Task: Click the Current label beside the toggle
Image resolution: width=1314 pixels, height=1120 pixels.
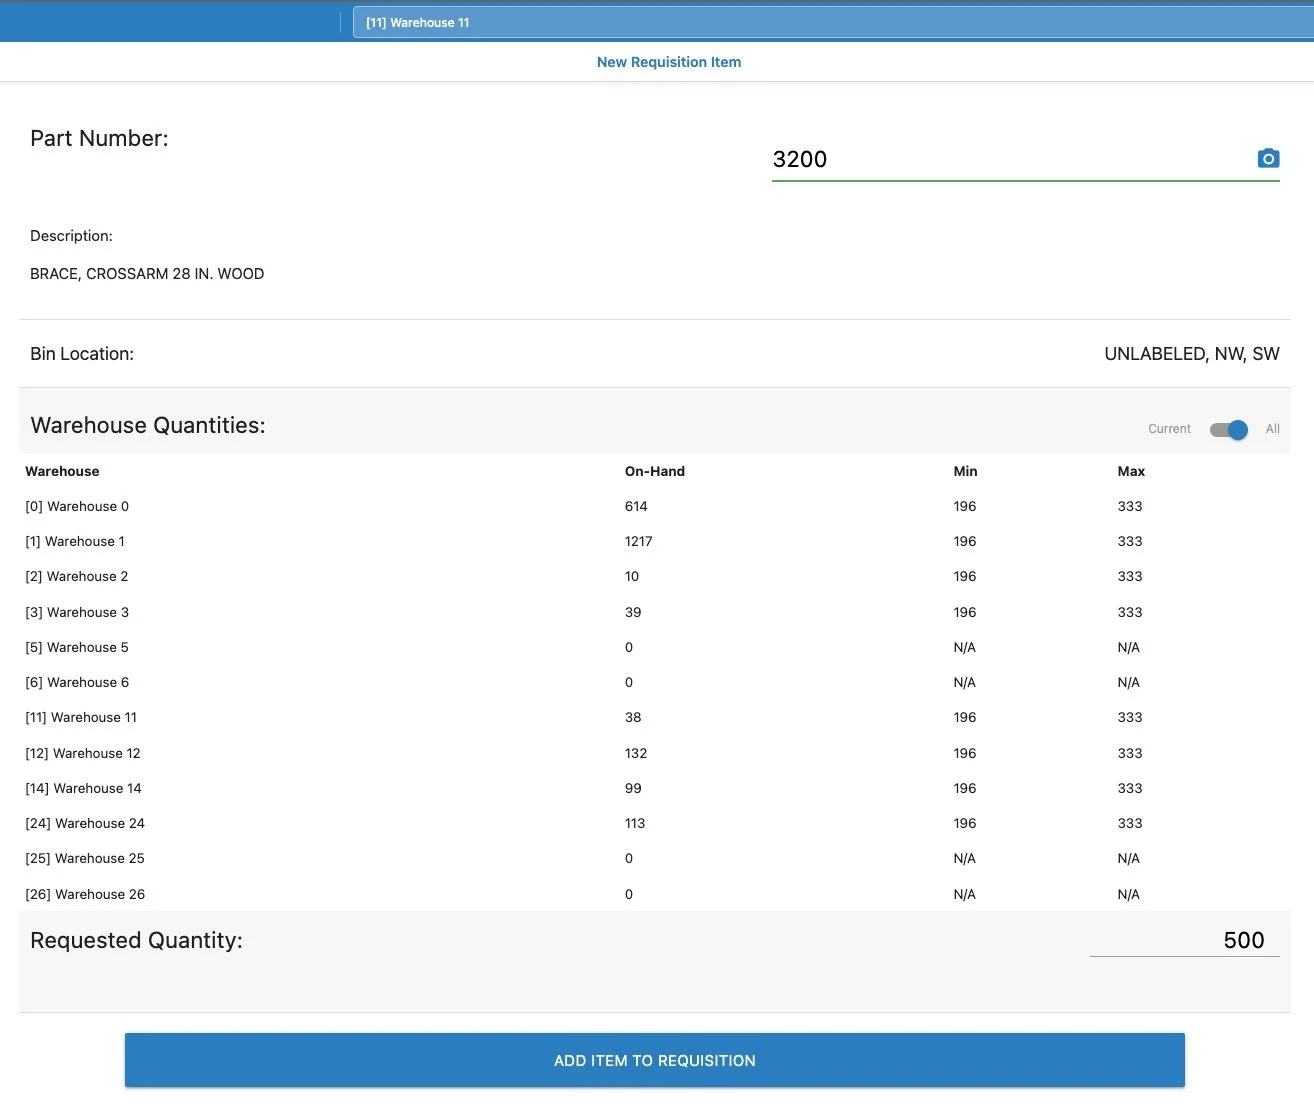Action: point(1169,429)
